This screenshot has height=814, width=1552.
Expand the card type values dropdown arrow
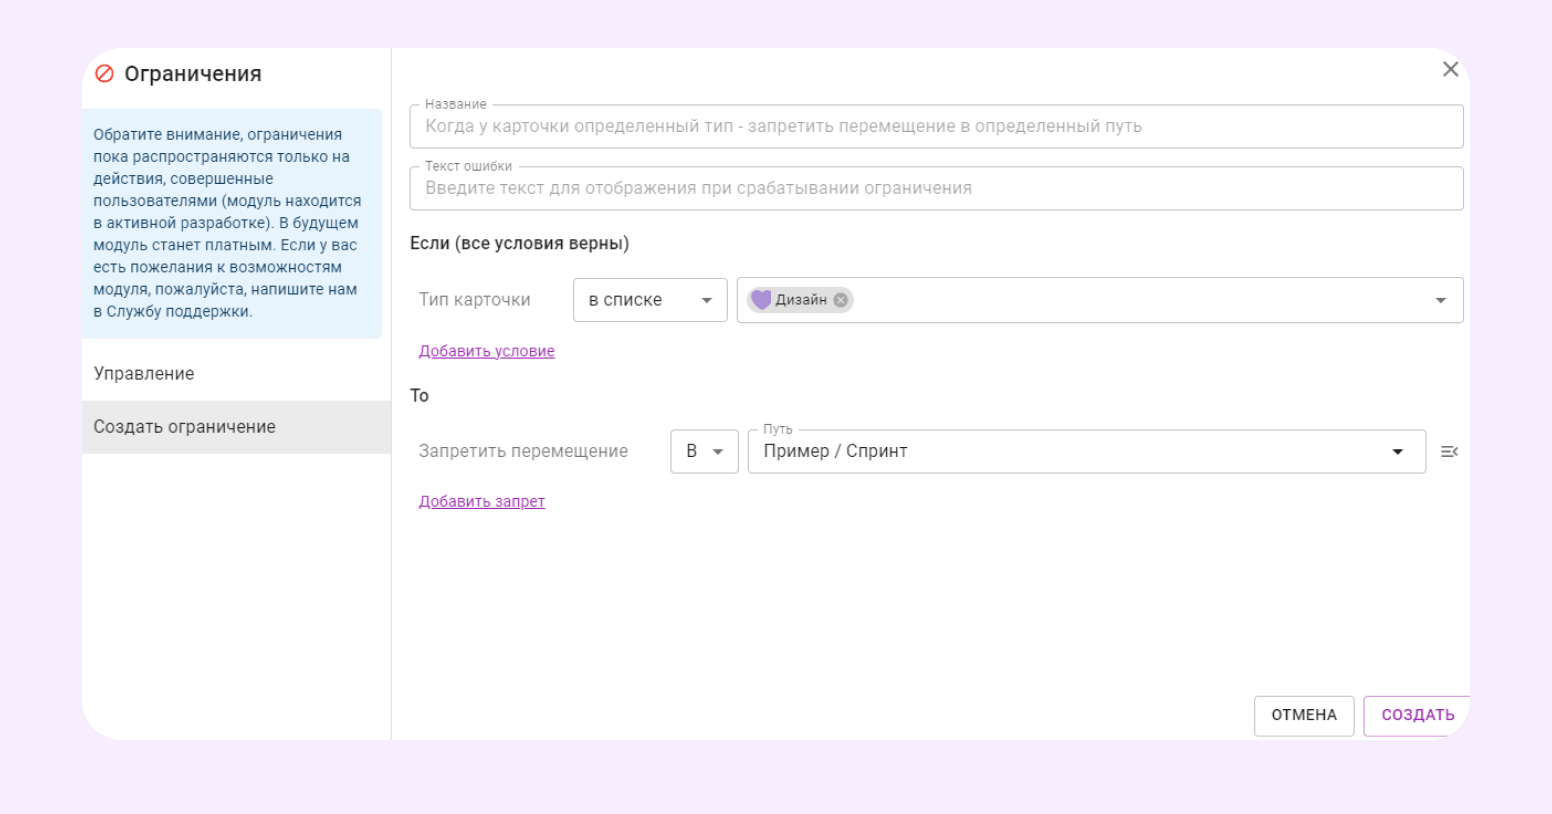point(1440,300)
